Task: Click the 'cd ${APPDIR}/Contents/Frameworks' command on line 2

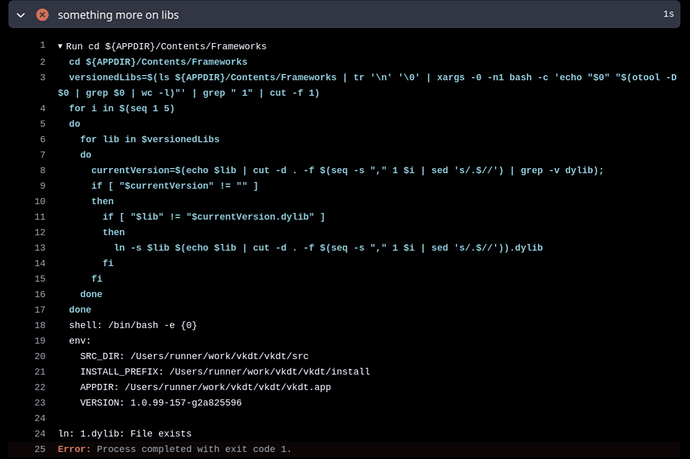Action: 158,62
